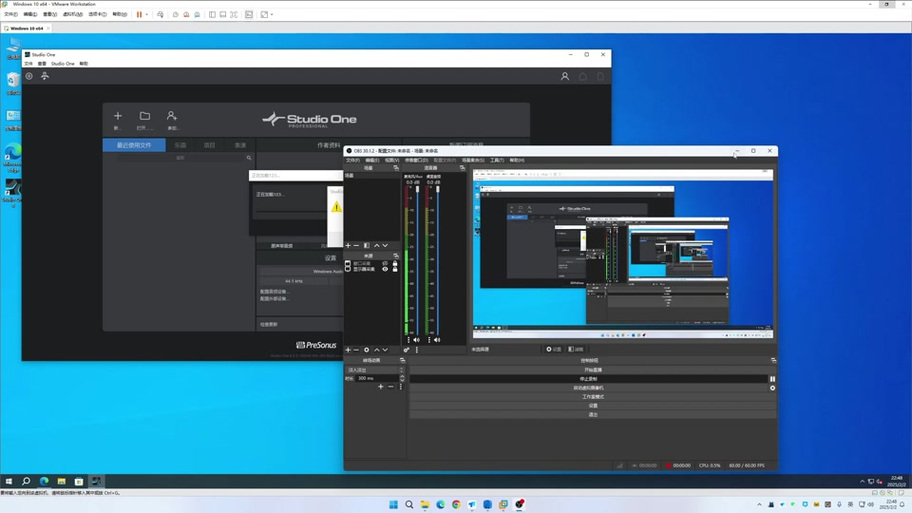
Task: Remove transition with Scene Transitions minus icon
Action: click(391, 387)
